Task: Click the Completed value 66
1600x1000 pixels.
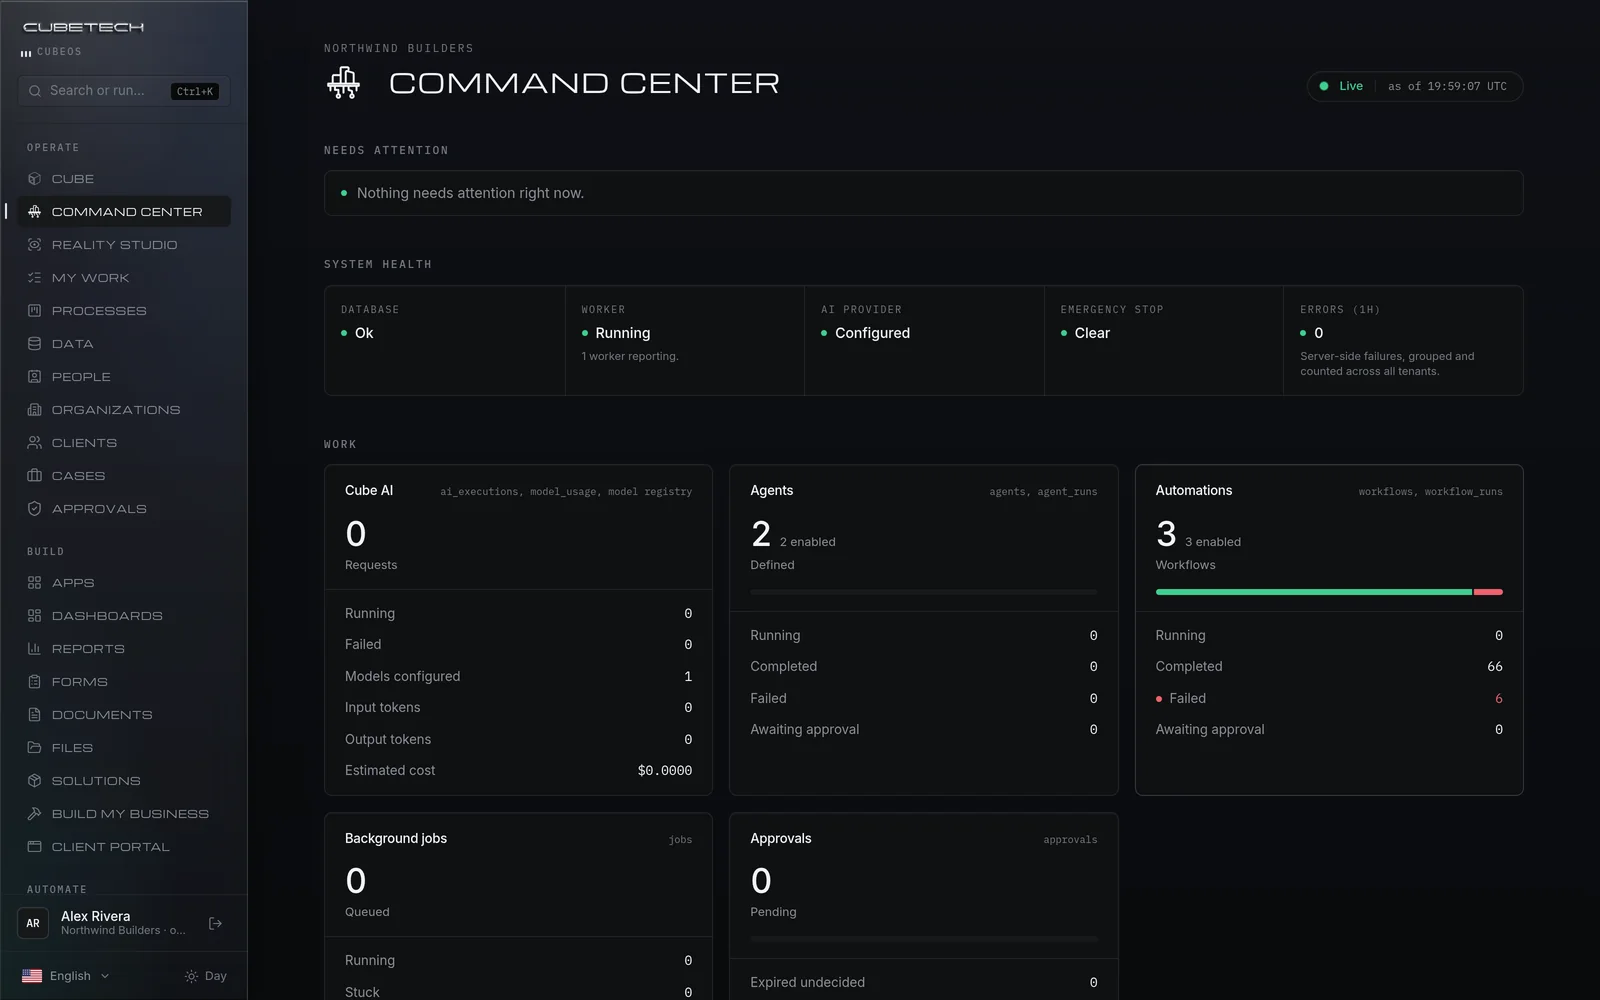Action: pos(1495,667)
